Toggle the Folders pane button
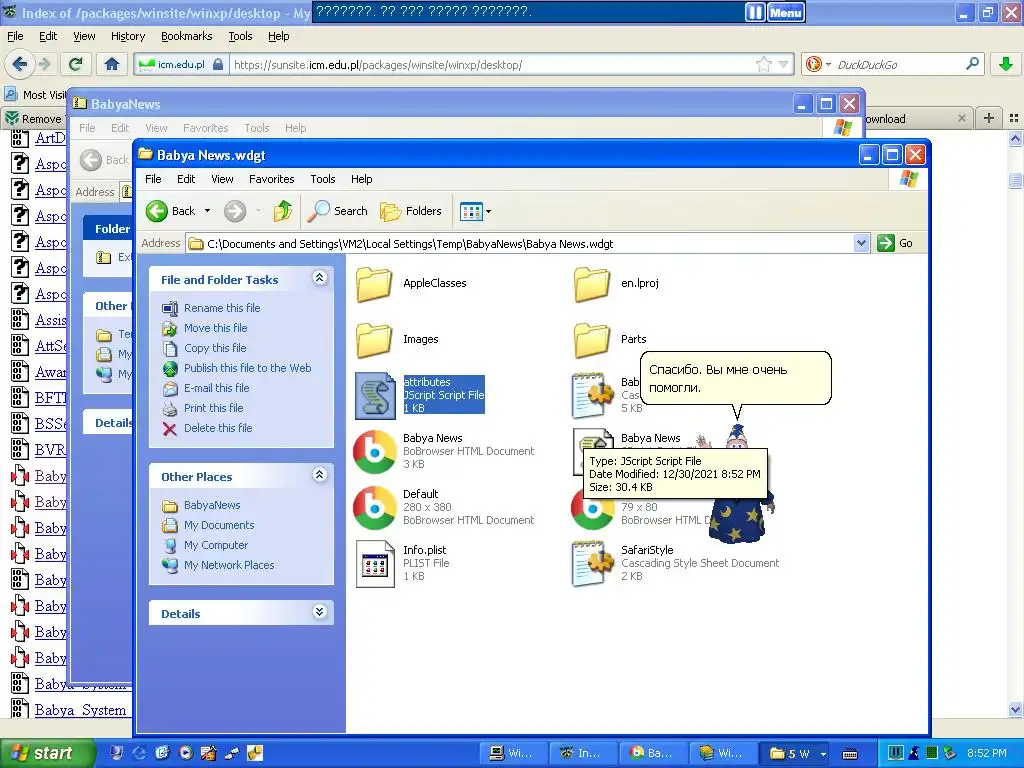 click(x=411, y=211)
